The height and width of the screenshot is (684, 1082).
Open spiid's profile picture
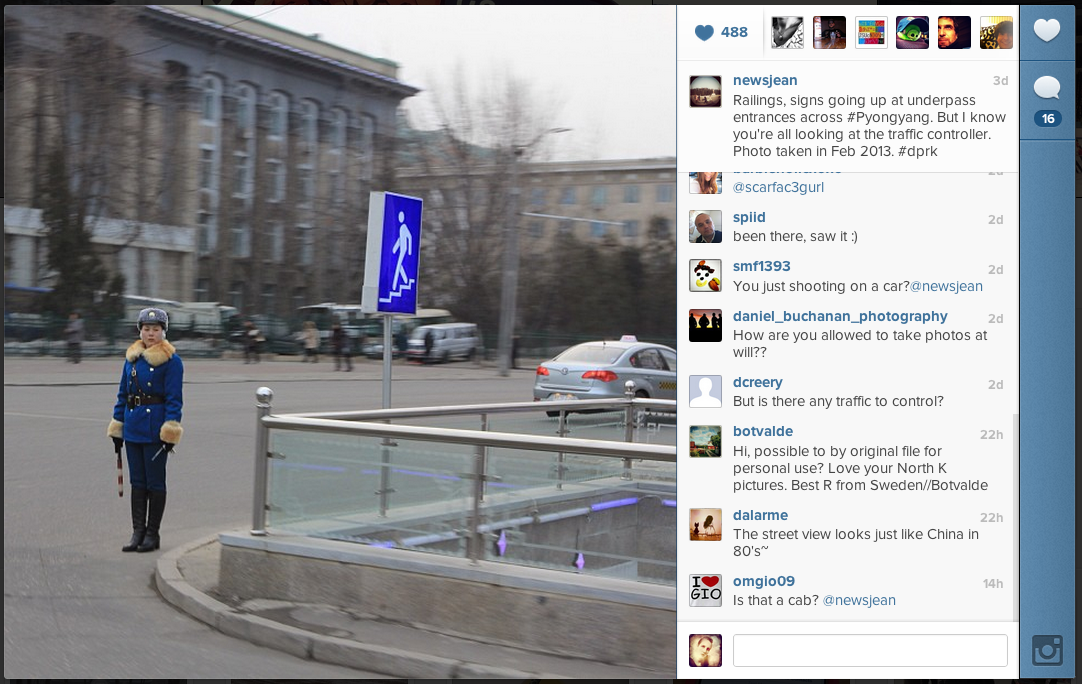pyautogui.click(x=705, y=226)
